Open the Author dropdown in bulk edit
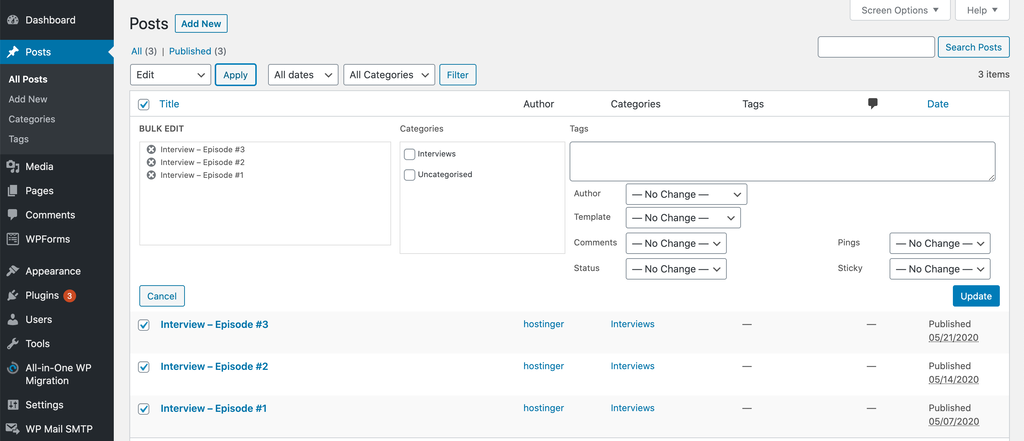Image resolution: width=1024 pixels, height=441 pixels. (x=686, y=194)
